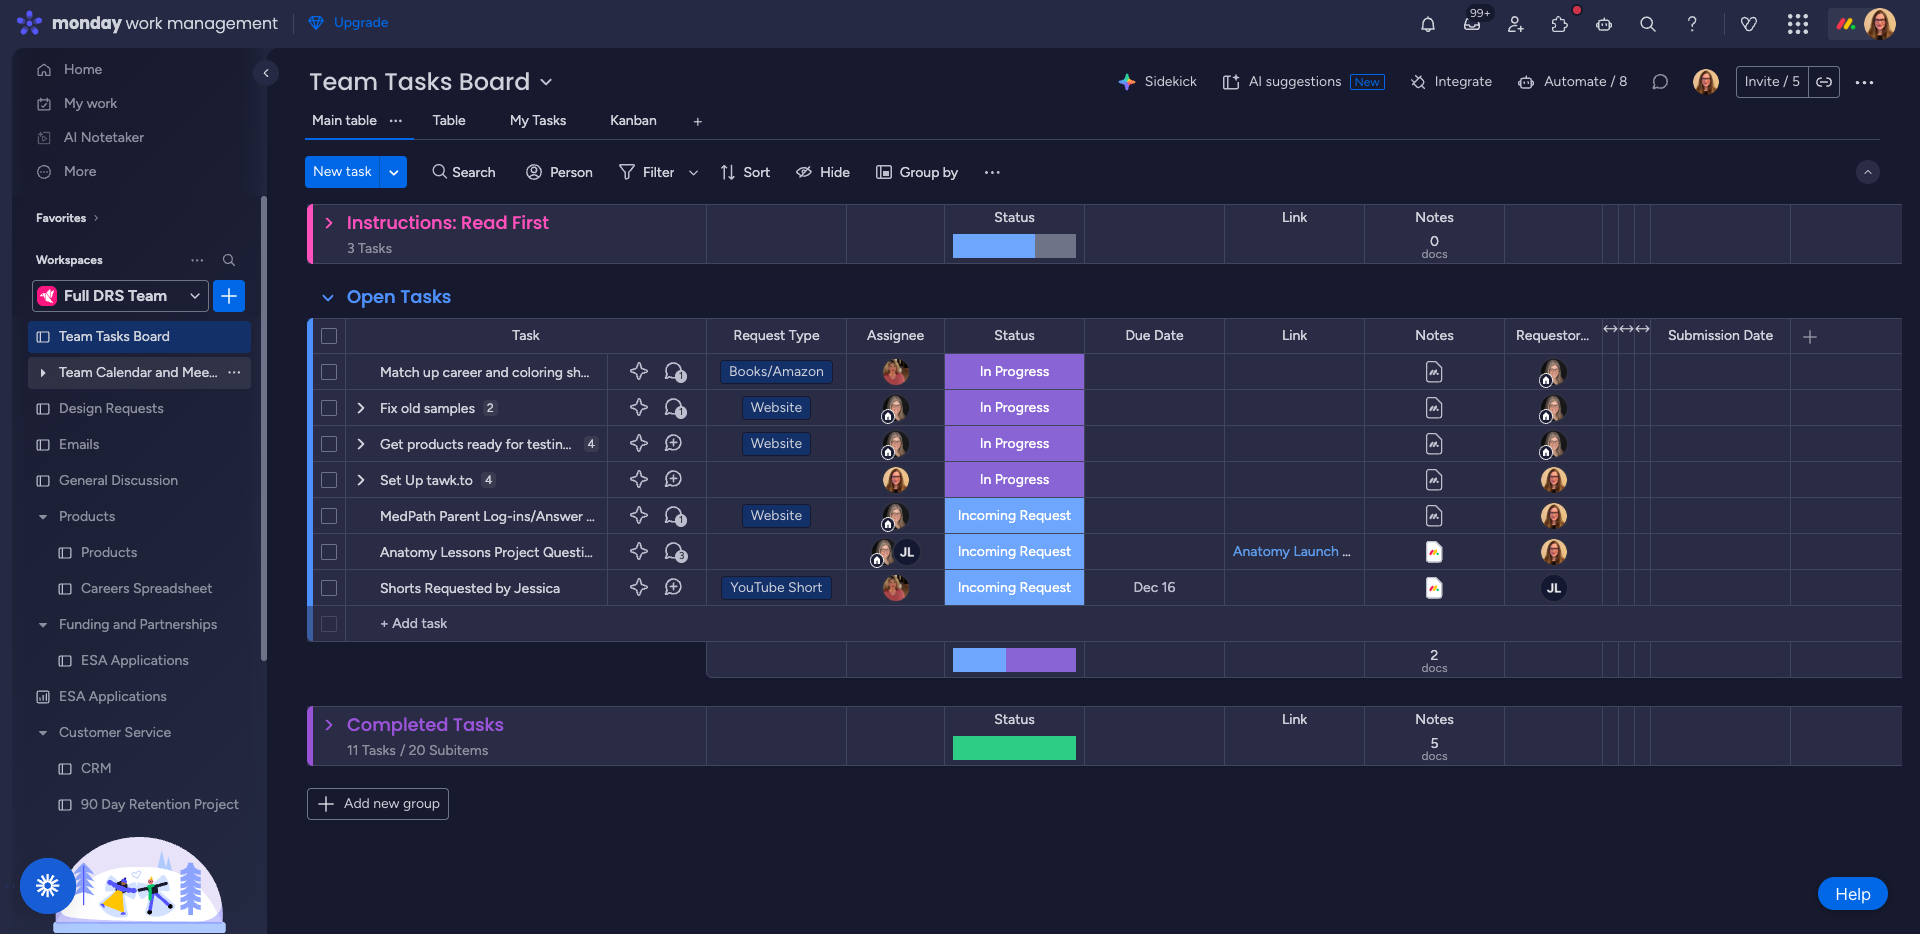Click the Add new group button
1920x934 pixels.
(x=378, y=804)
